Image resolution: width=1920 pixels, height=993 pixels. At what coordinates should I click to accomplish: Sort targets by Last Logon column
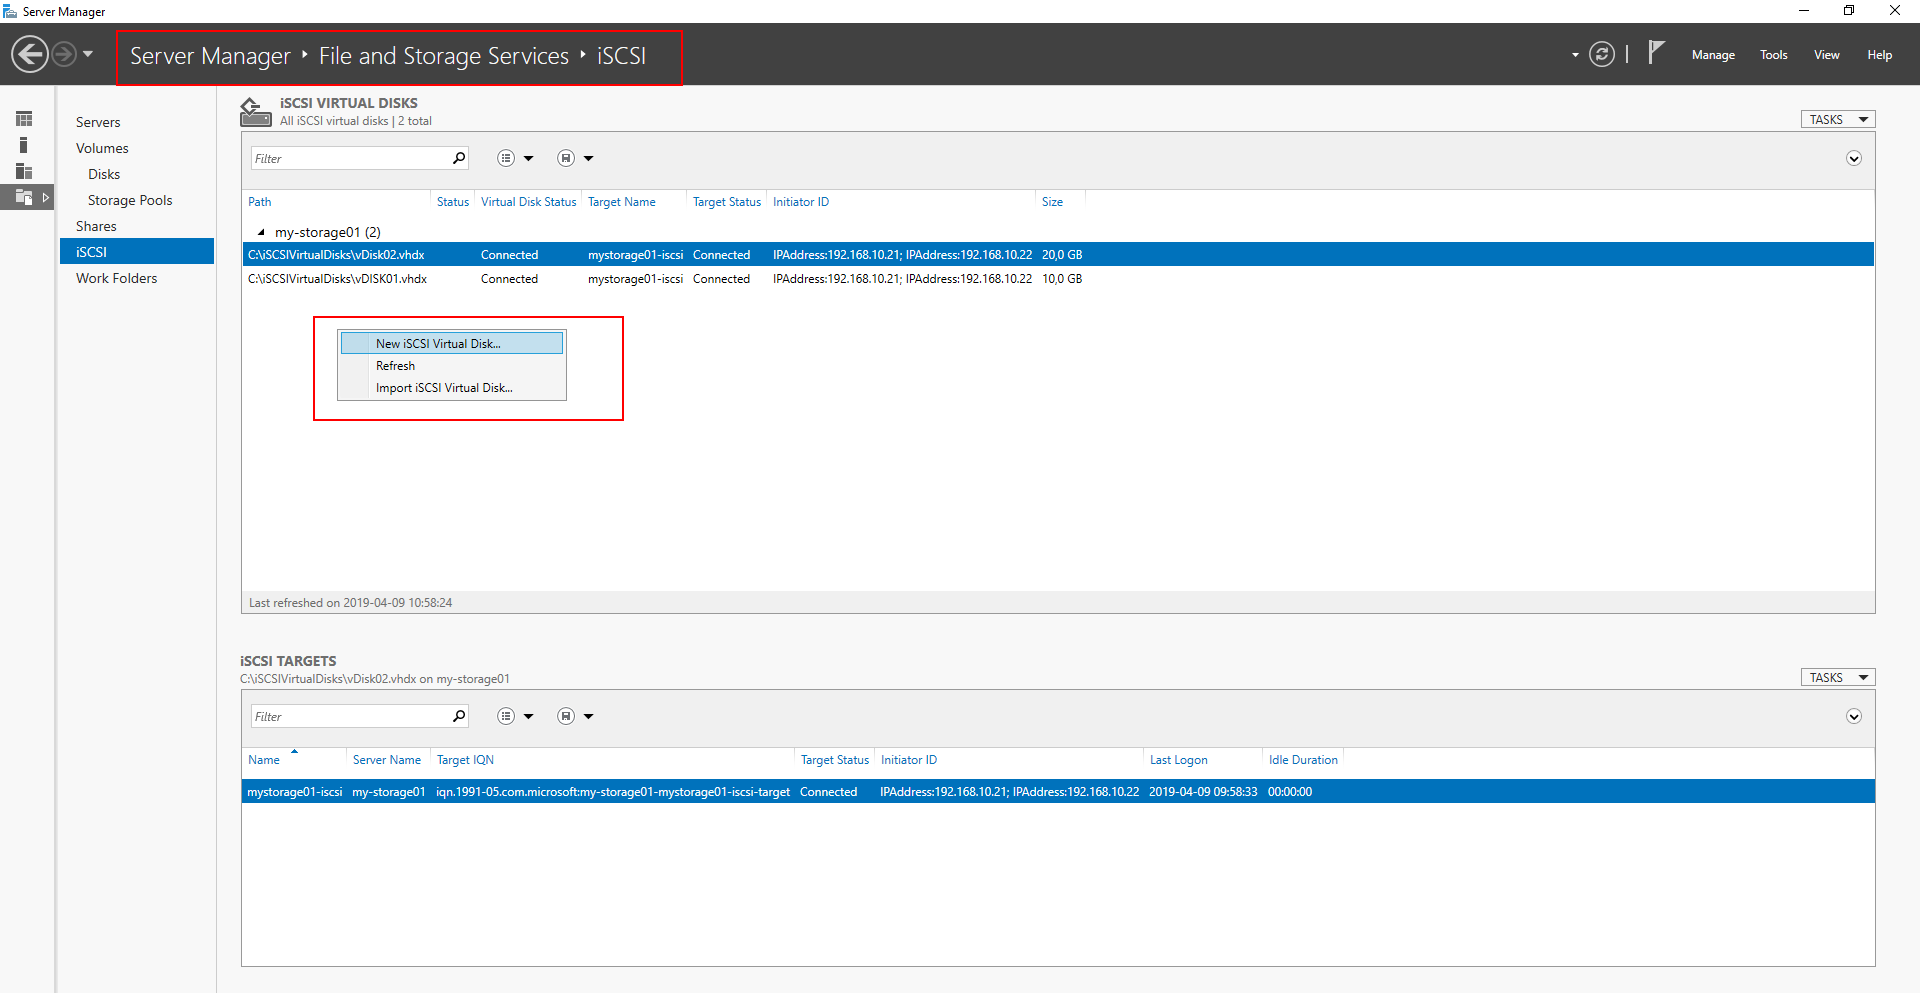tap(1178, 760)
